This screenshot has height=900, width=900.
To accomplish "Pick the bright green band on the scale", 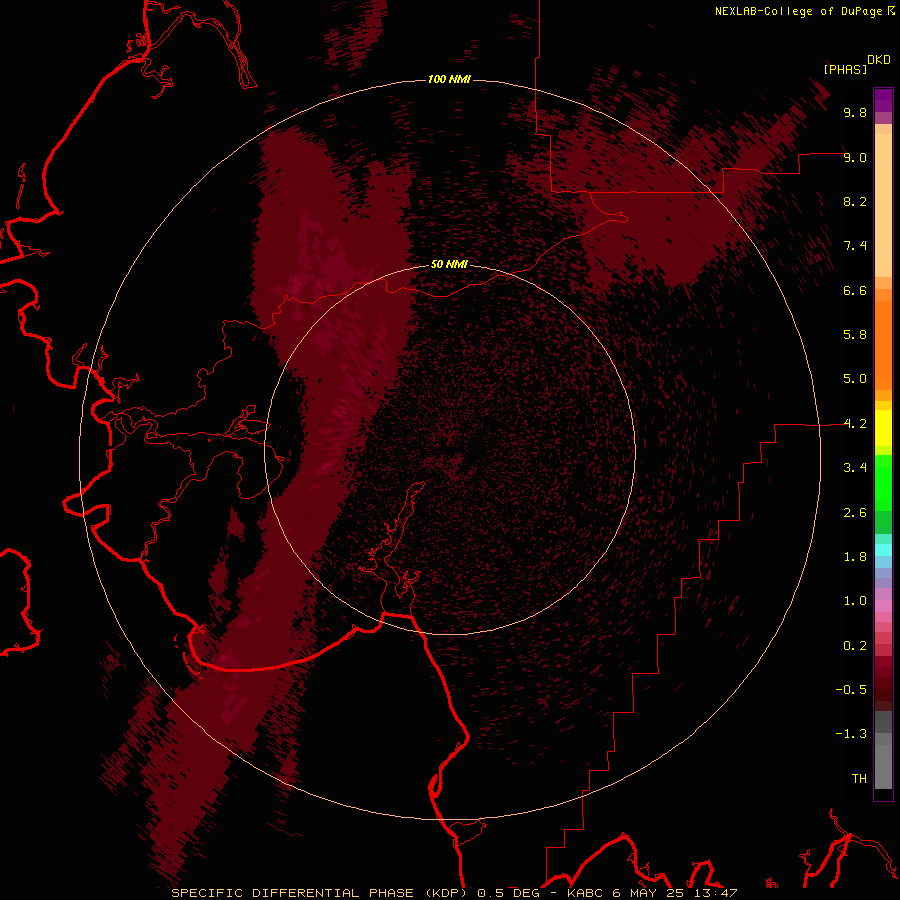I will point(883,483).
